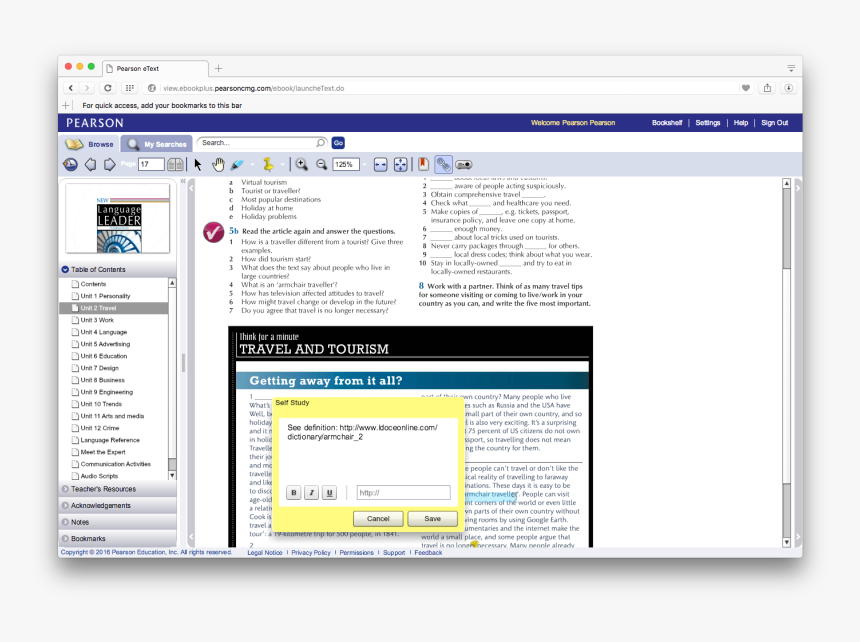Click the page's vertical scrollbar down arrow
The height and width of the screenshot is (642, 860).
pos(787,542)
